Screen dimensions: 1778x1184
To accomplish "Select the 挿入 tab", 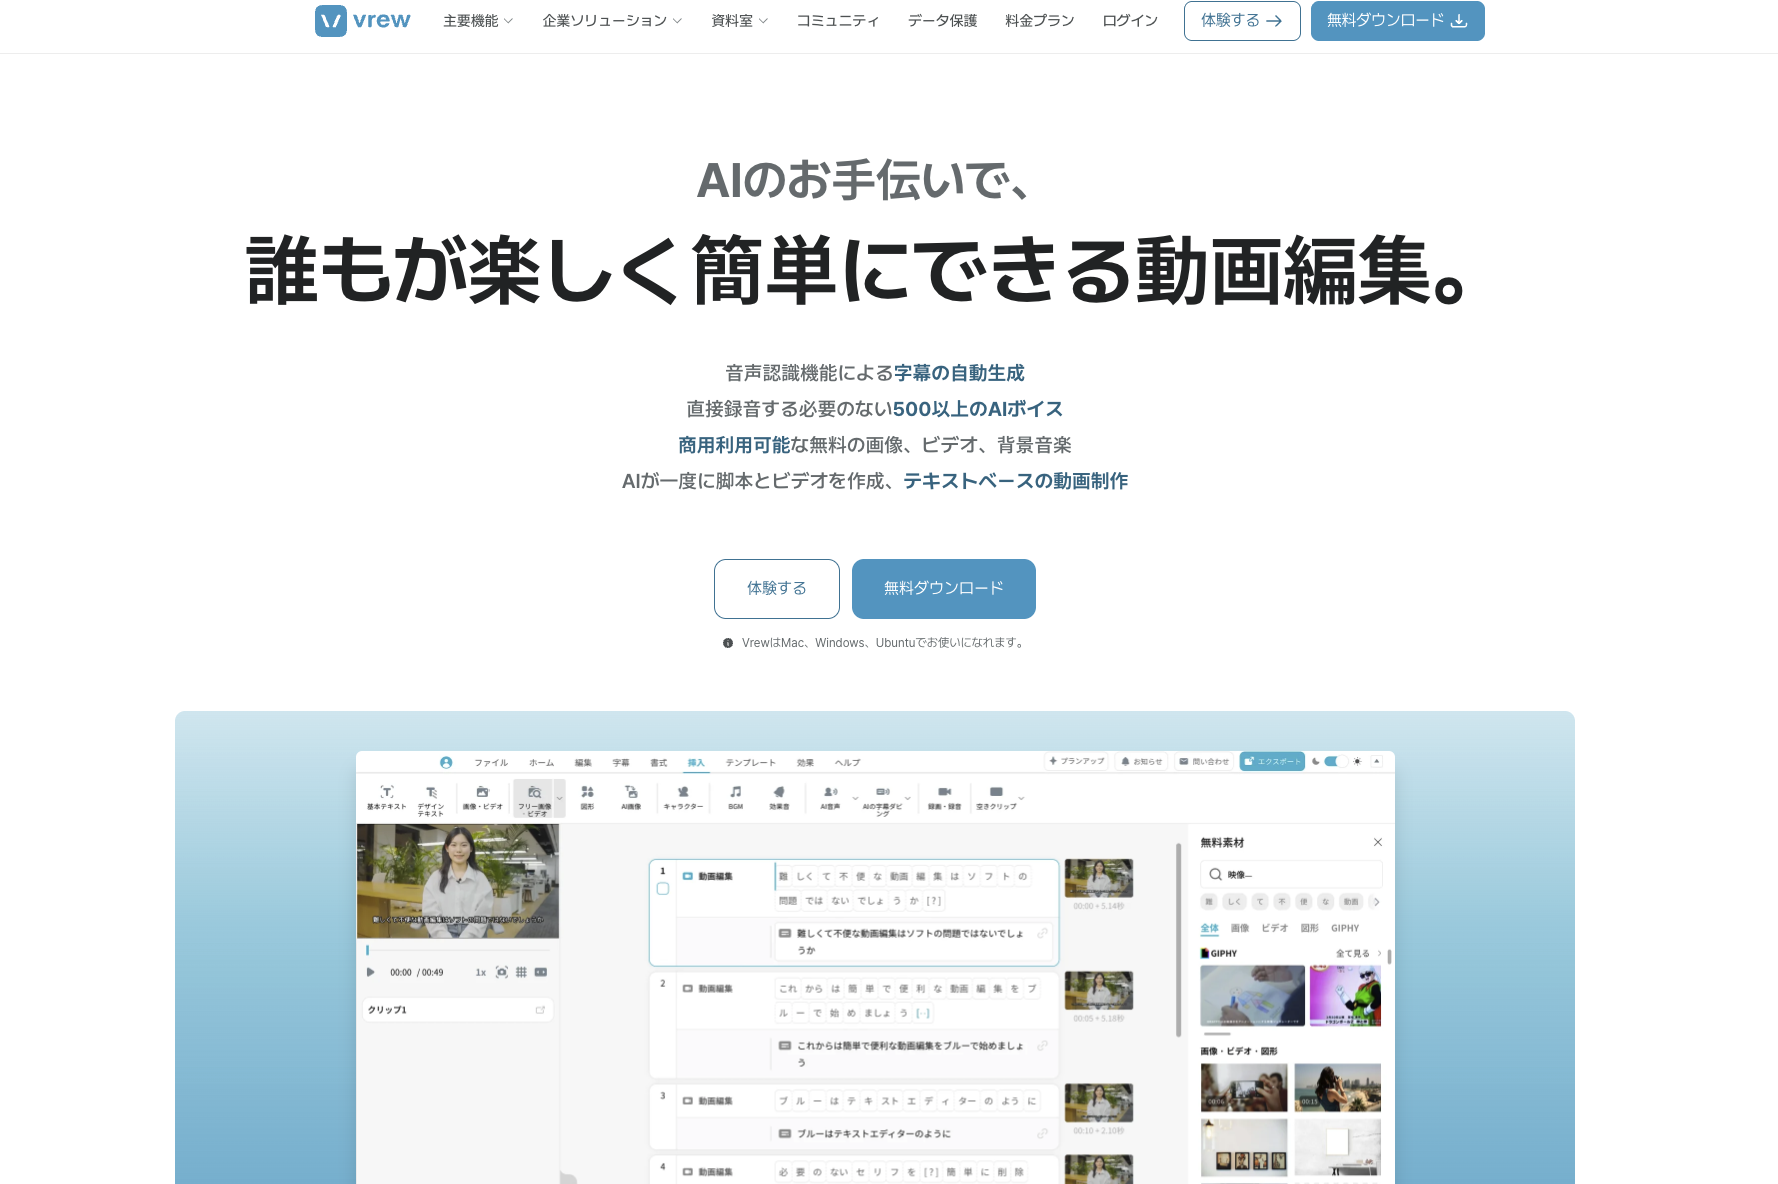I will coord(696,762).
